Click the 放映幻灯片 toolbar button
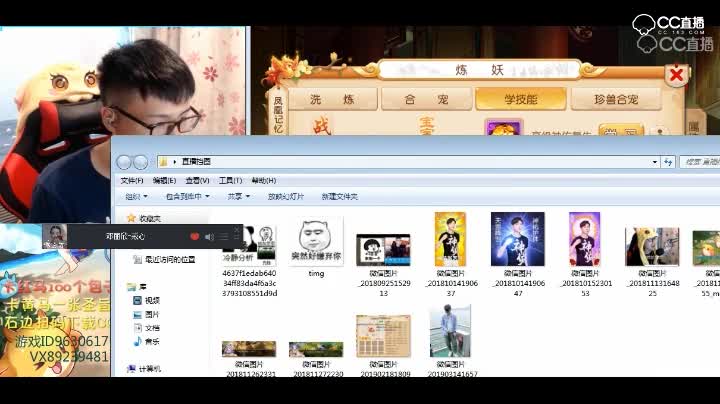 pyautogui.click(x=286, y=196)
